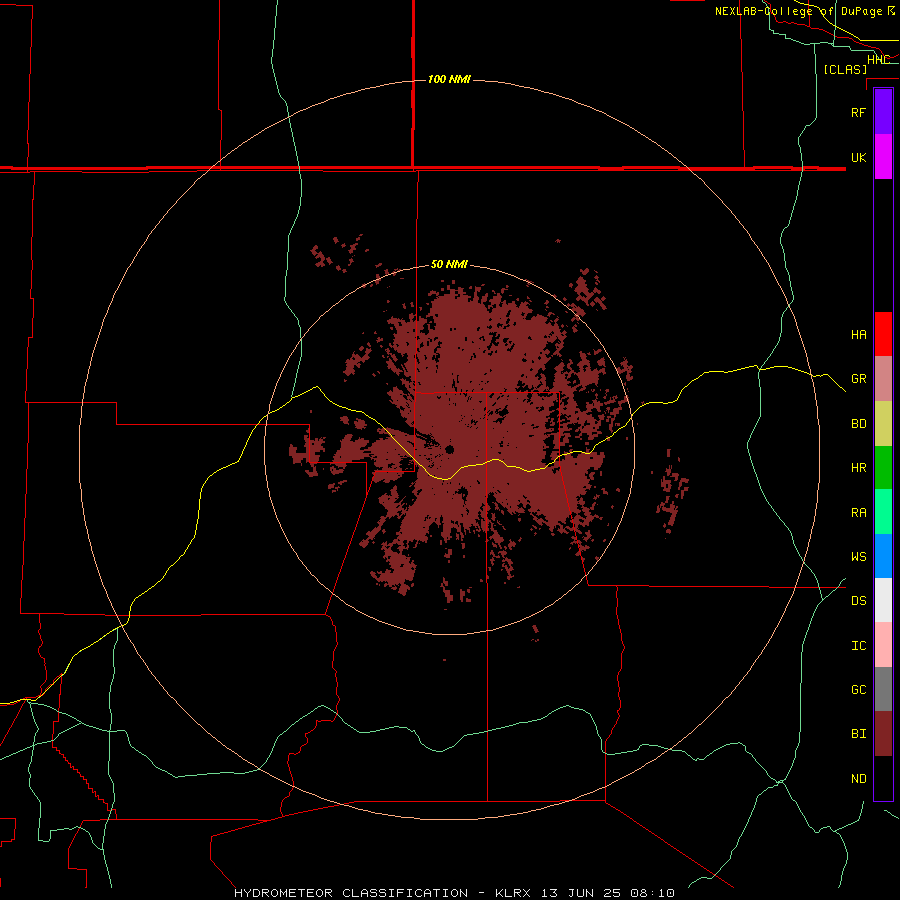Click the UK legend label

point(858,157)
